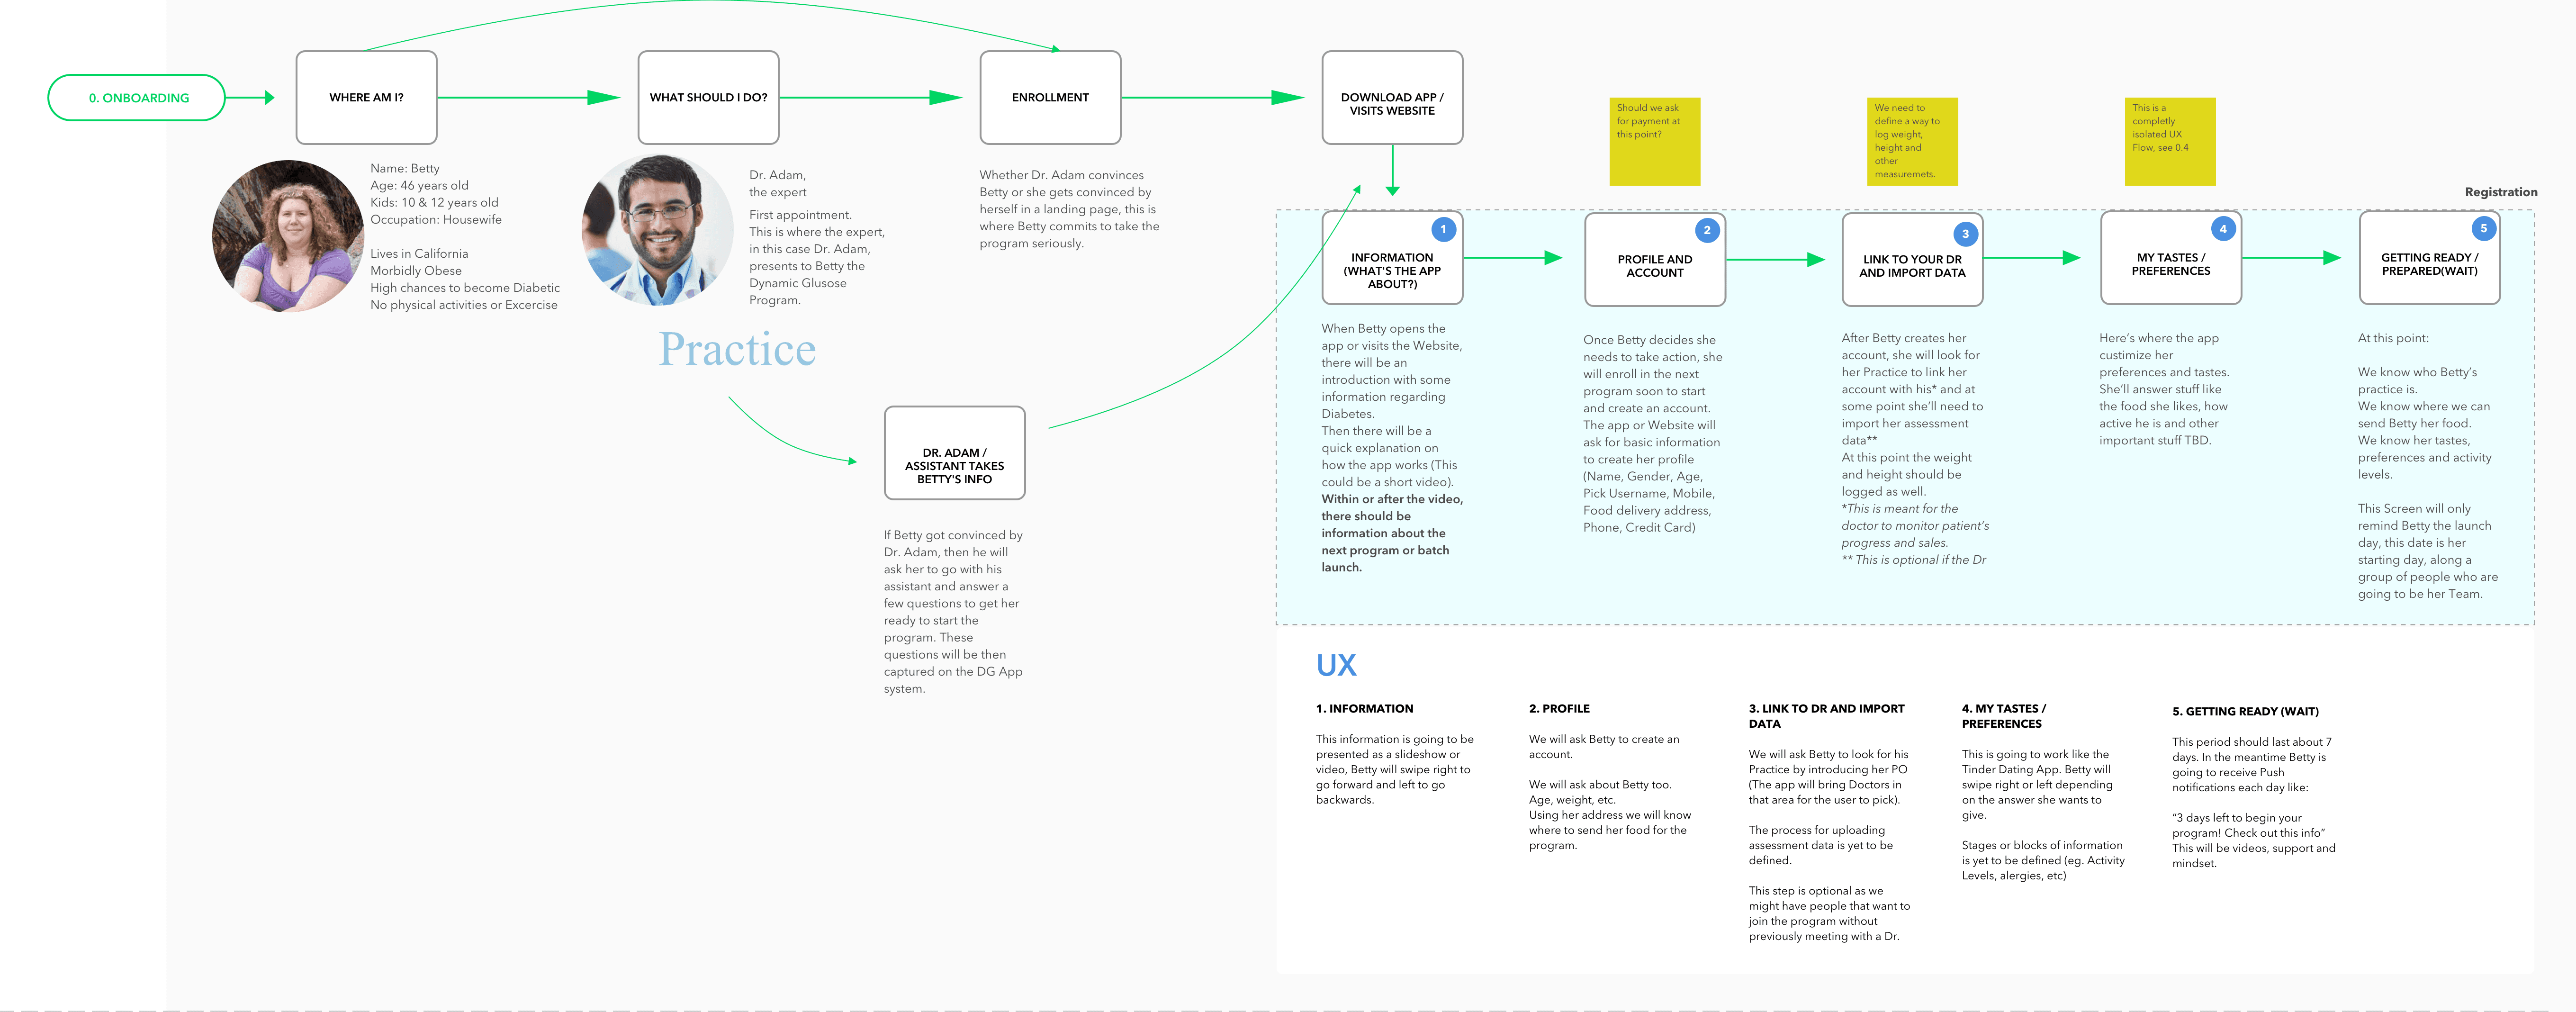
Task: Select the MY TASTES / PREFERENCES box
Action: coord(2171,258)
